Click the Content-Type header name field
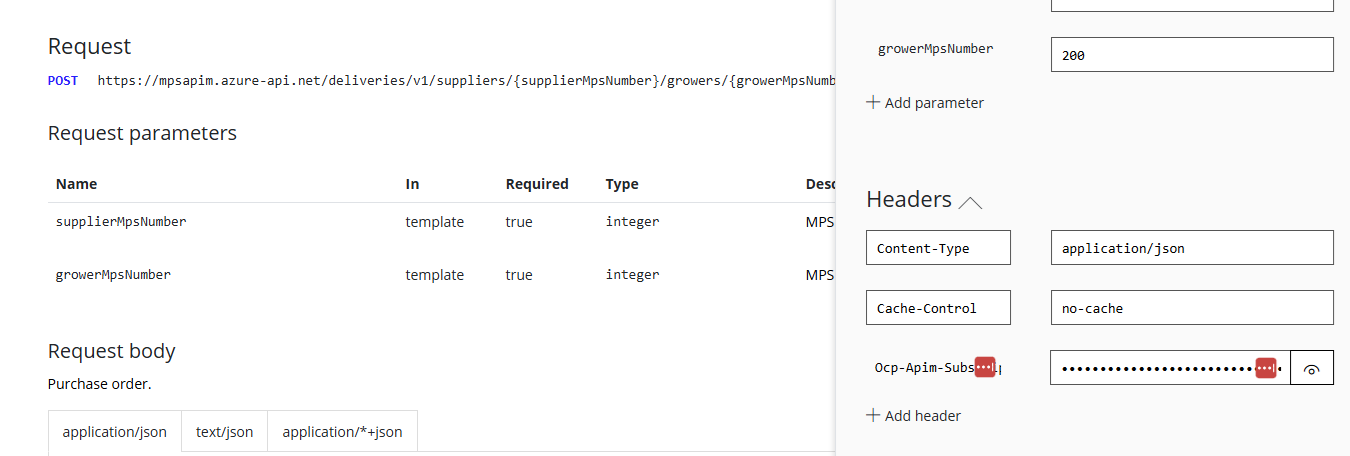Viewport: 1350px width, 456px height. pyautogui.click(x=938, y=248)
